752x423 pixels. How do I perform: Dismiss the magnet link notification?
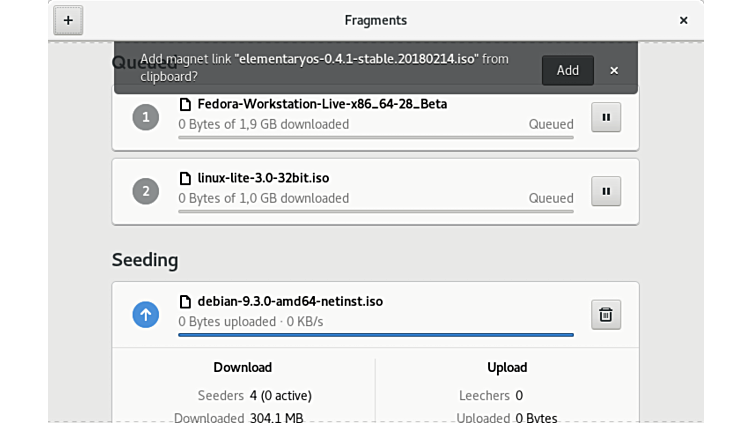(614, 70)
